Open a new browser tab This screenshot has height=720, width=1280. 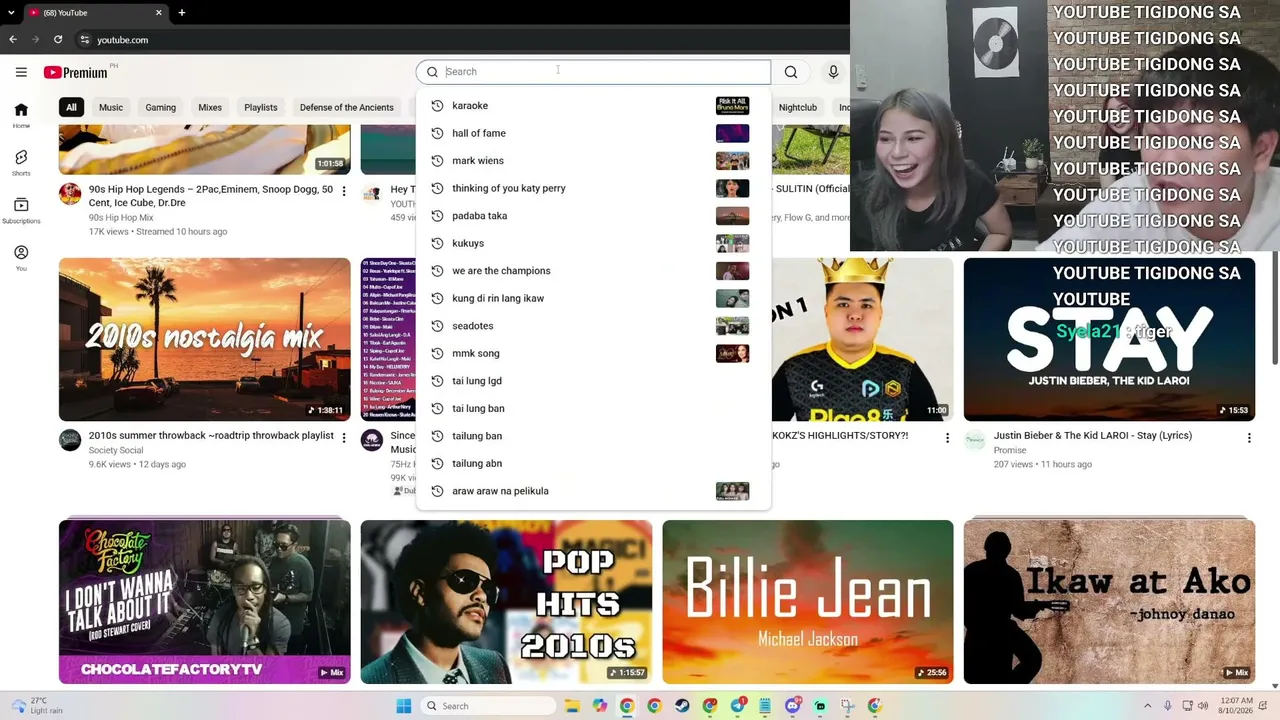(182, 13)
